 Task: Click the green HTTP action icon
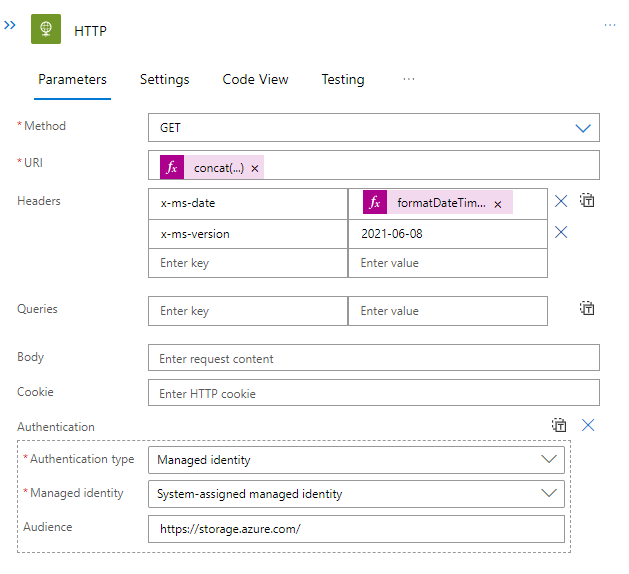[x=46, y=30]
